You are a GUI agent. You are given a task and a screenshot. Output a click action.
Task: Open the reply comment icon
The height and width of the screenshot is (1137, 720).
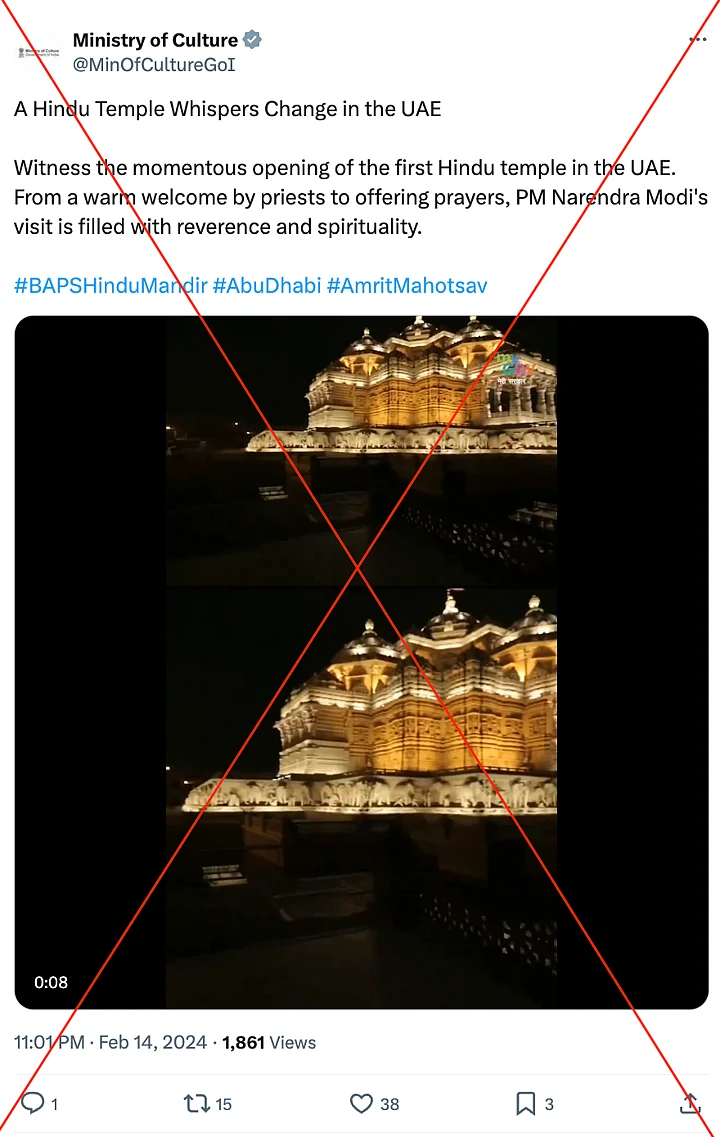tap(33, 1103)
